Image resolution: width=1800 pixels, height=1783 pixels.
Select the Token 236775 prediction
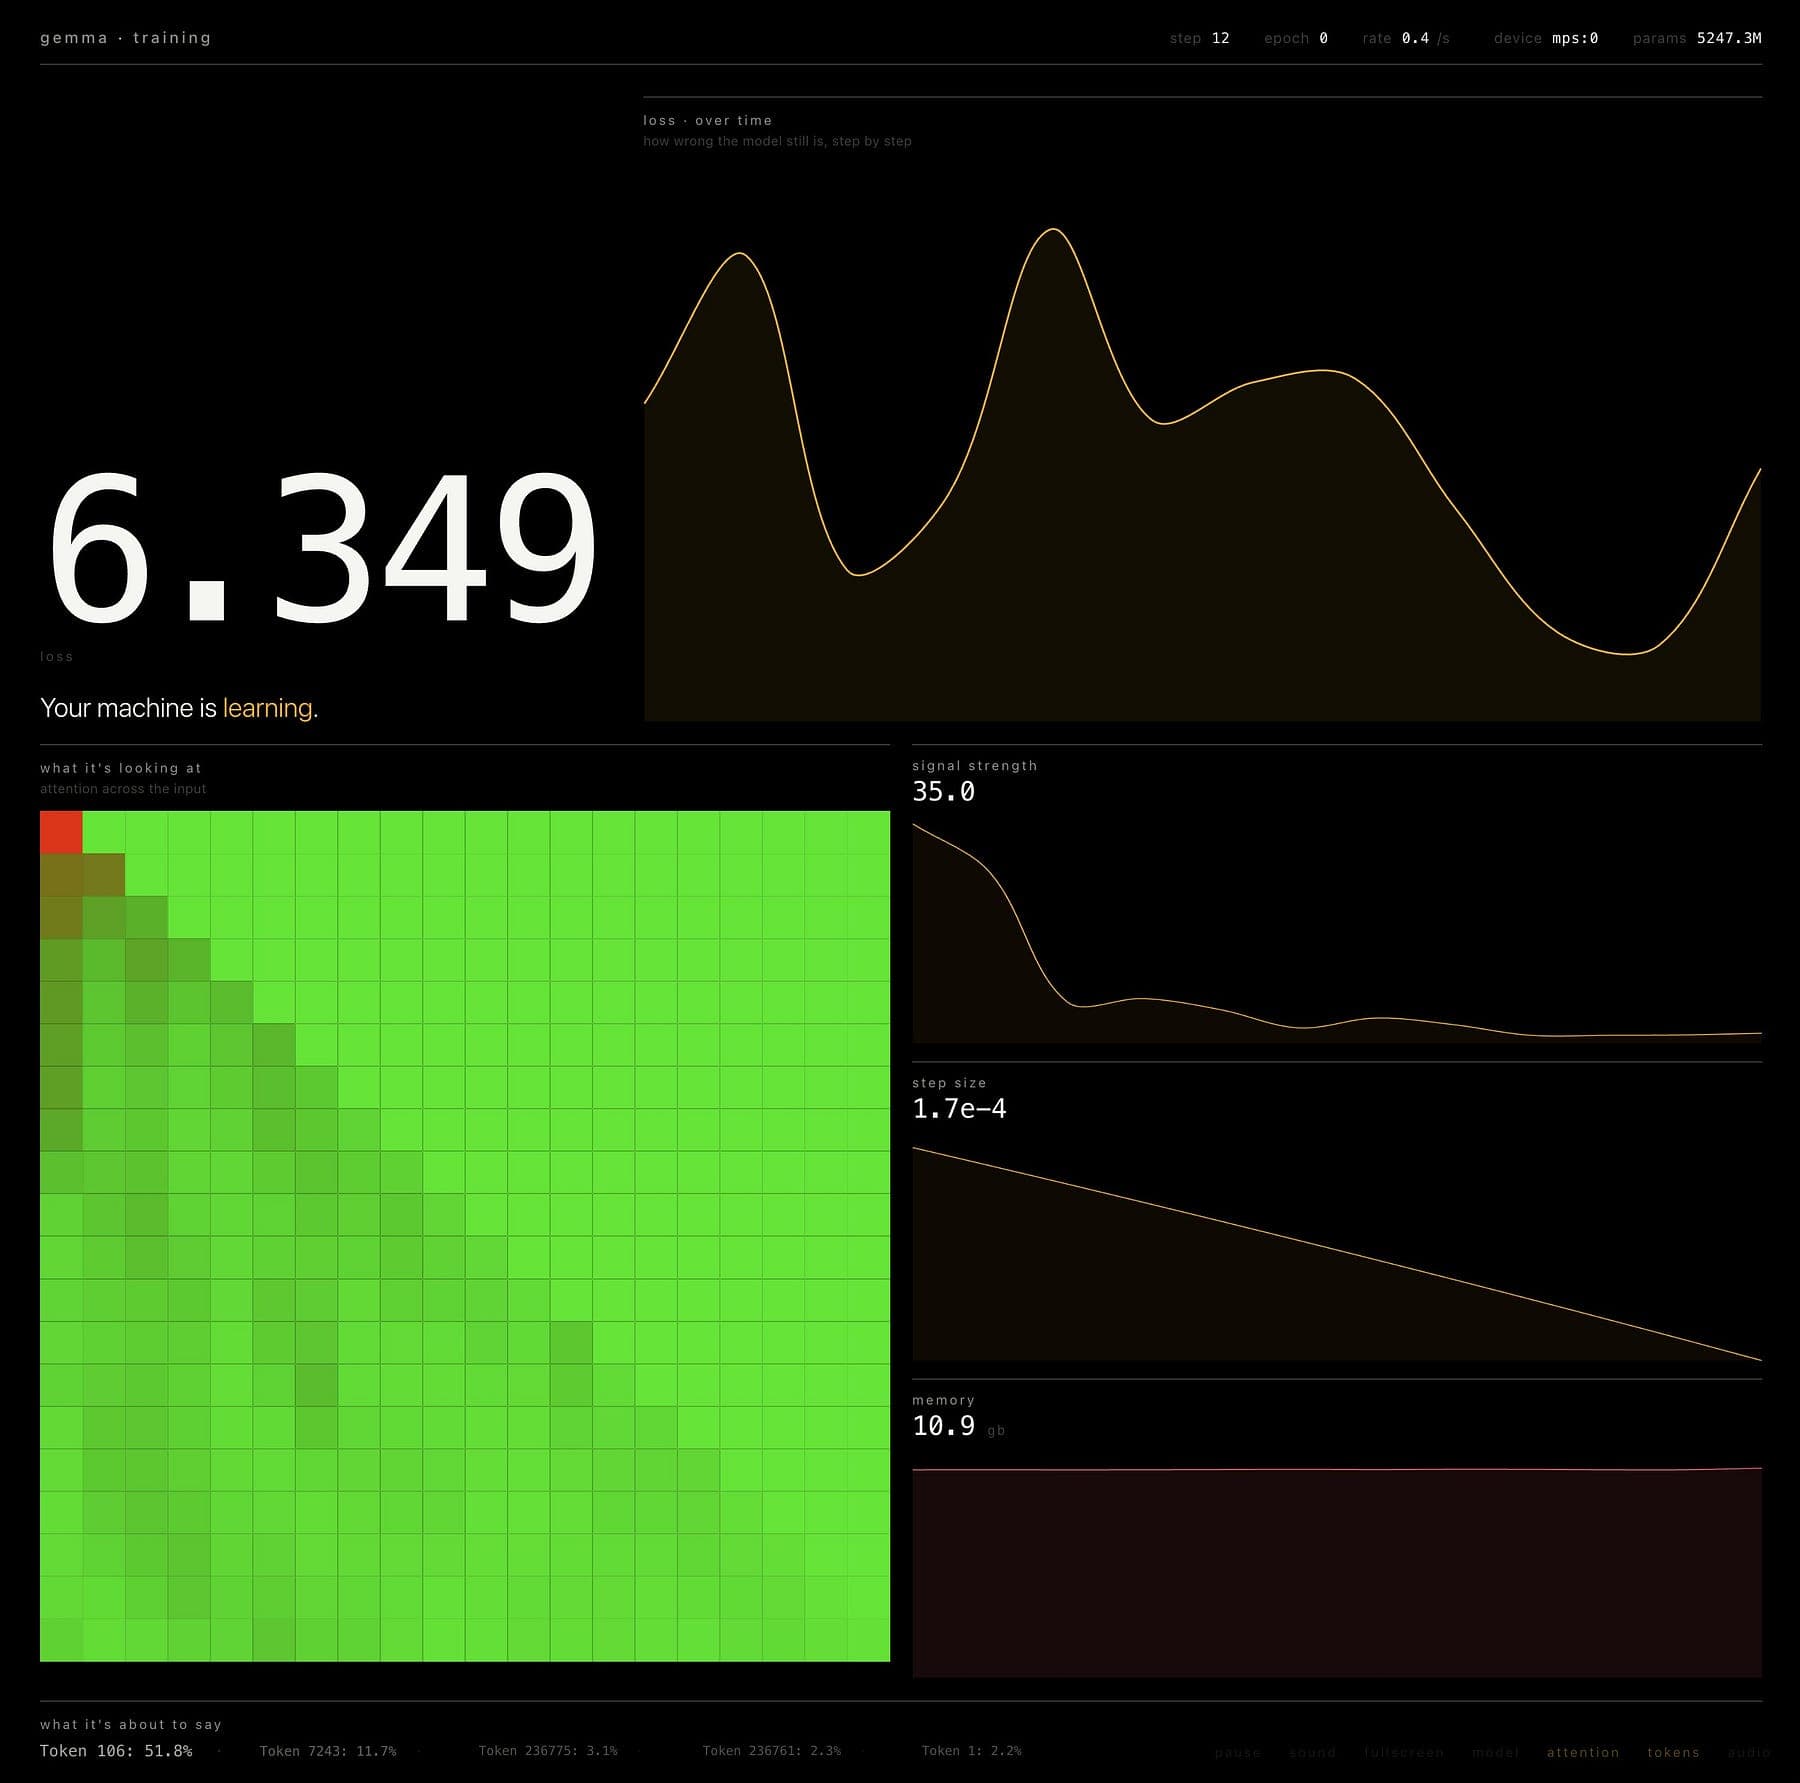(x=548, y=1750)
